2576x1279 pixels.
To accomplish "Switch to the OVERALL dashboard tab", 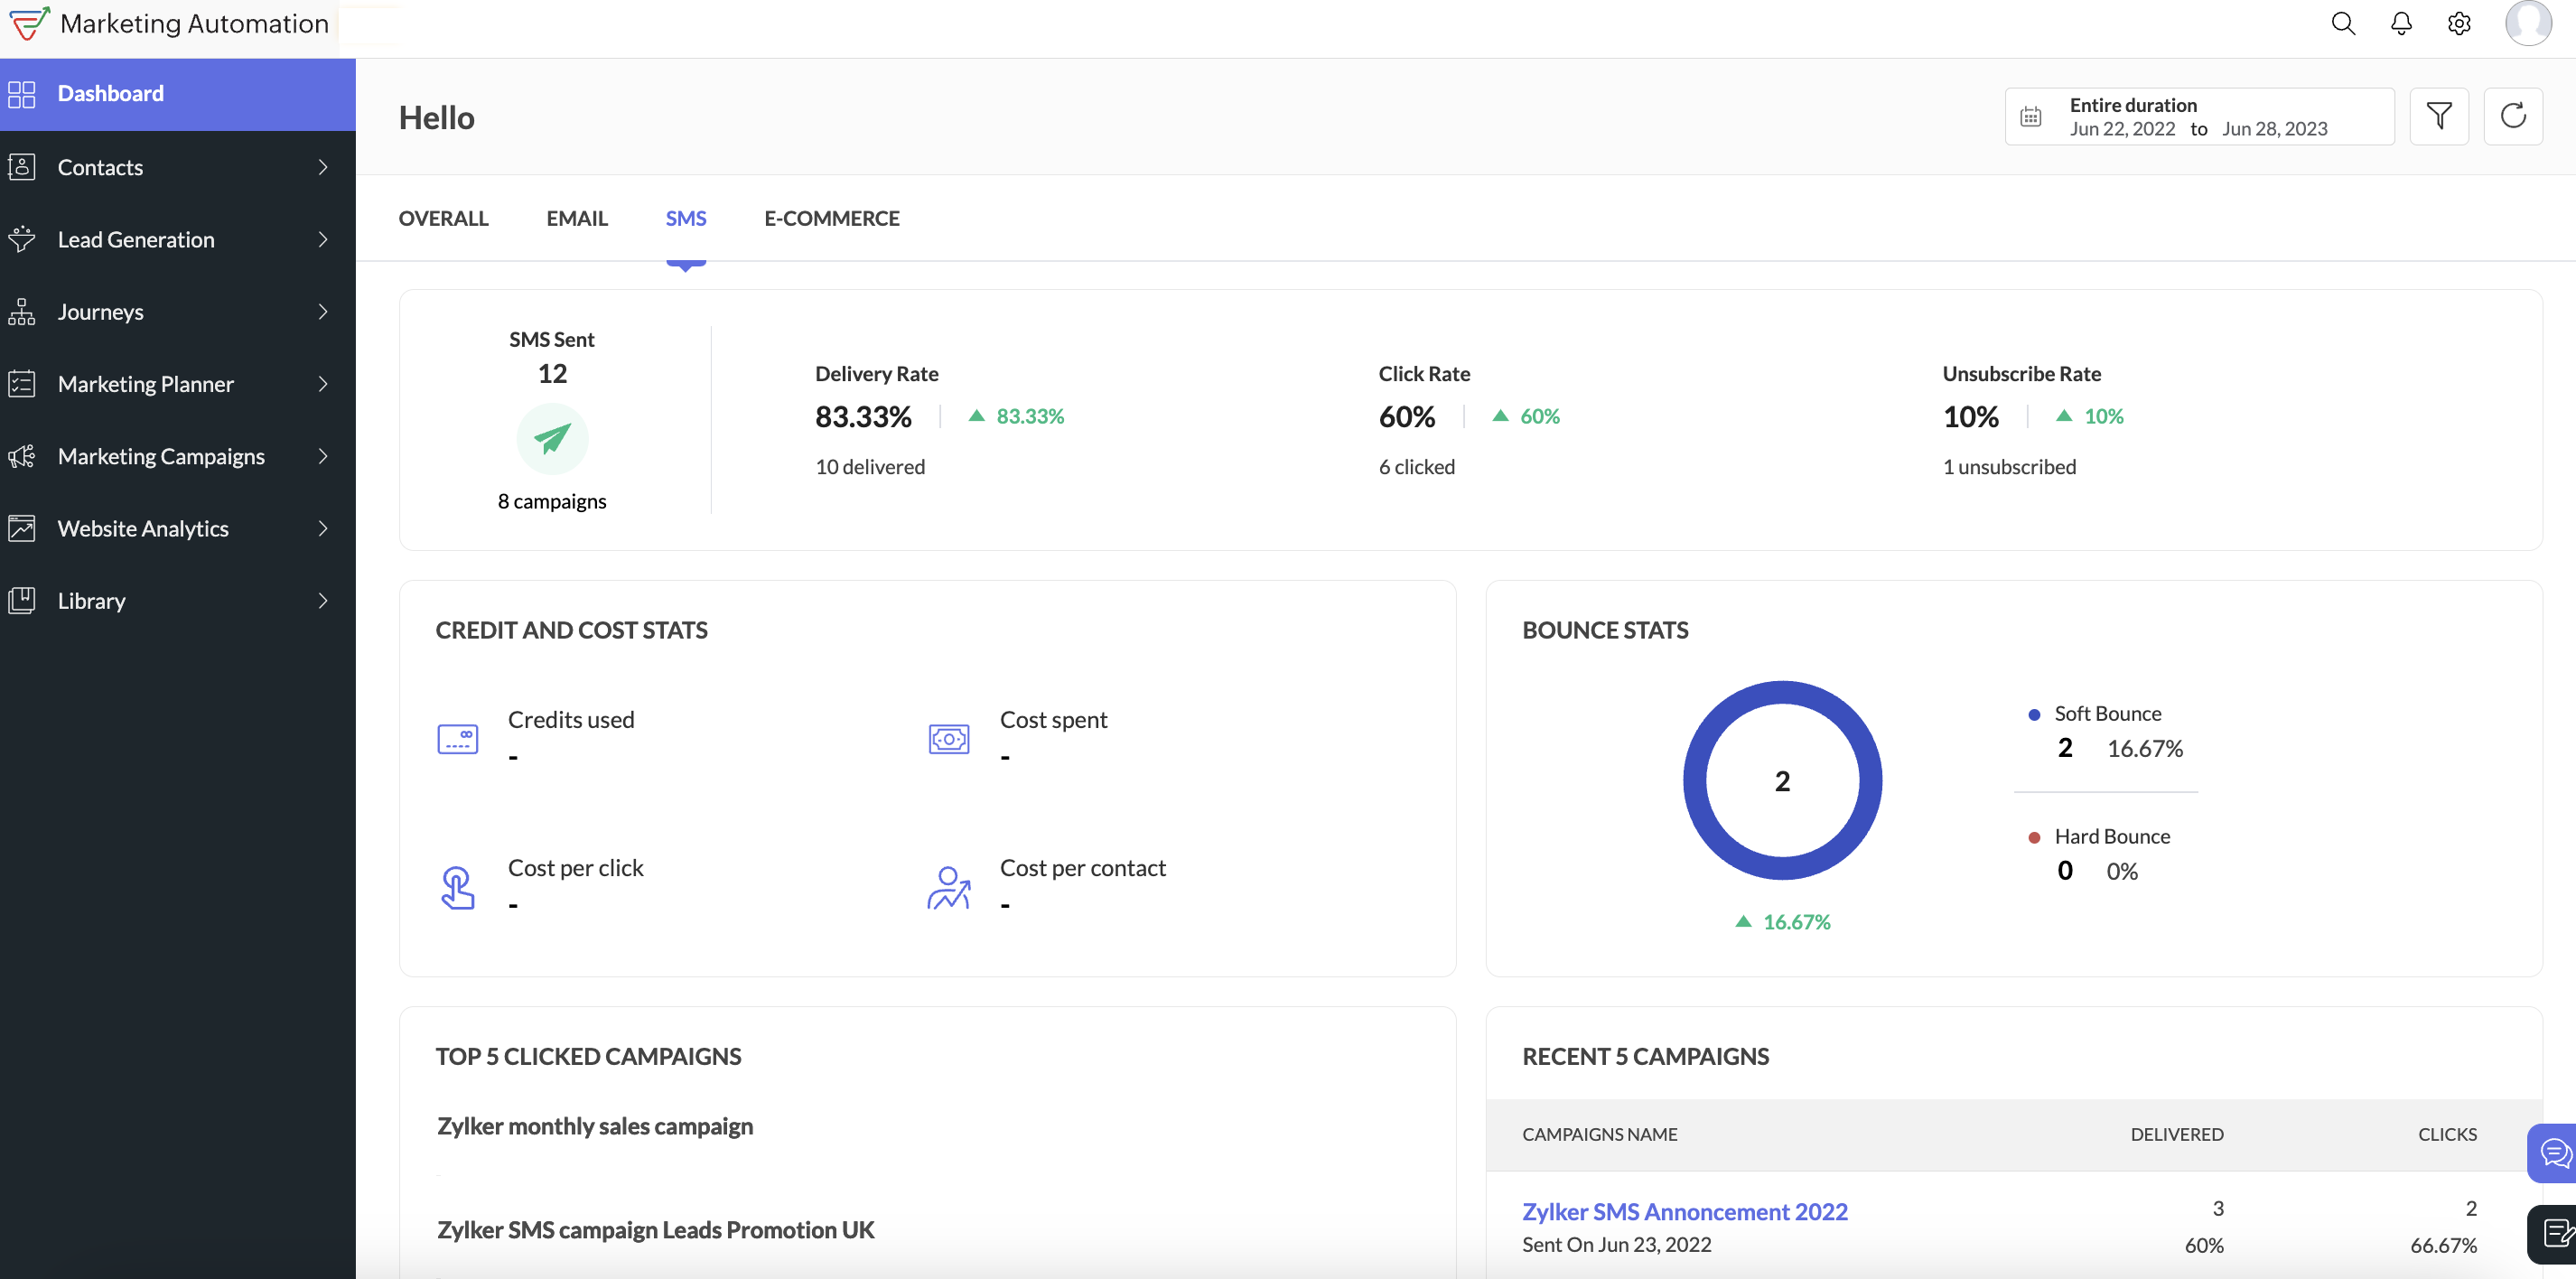I will tap(442, 217).
